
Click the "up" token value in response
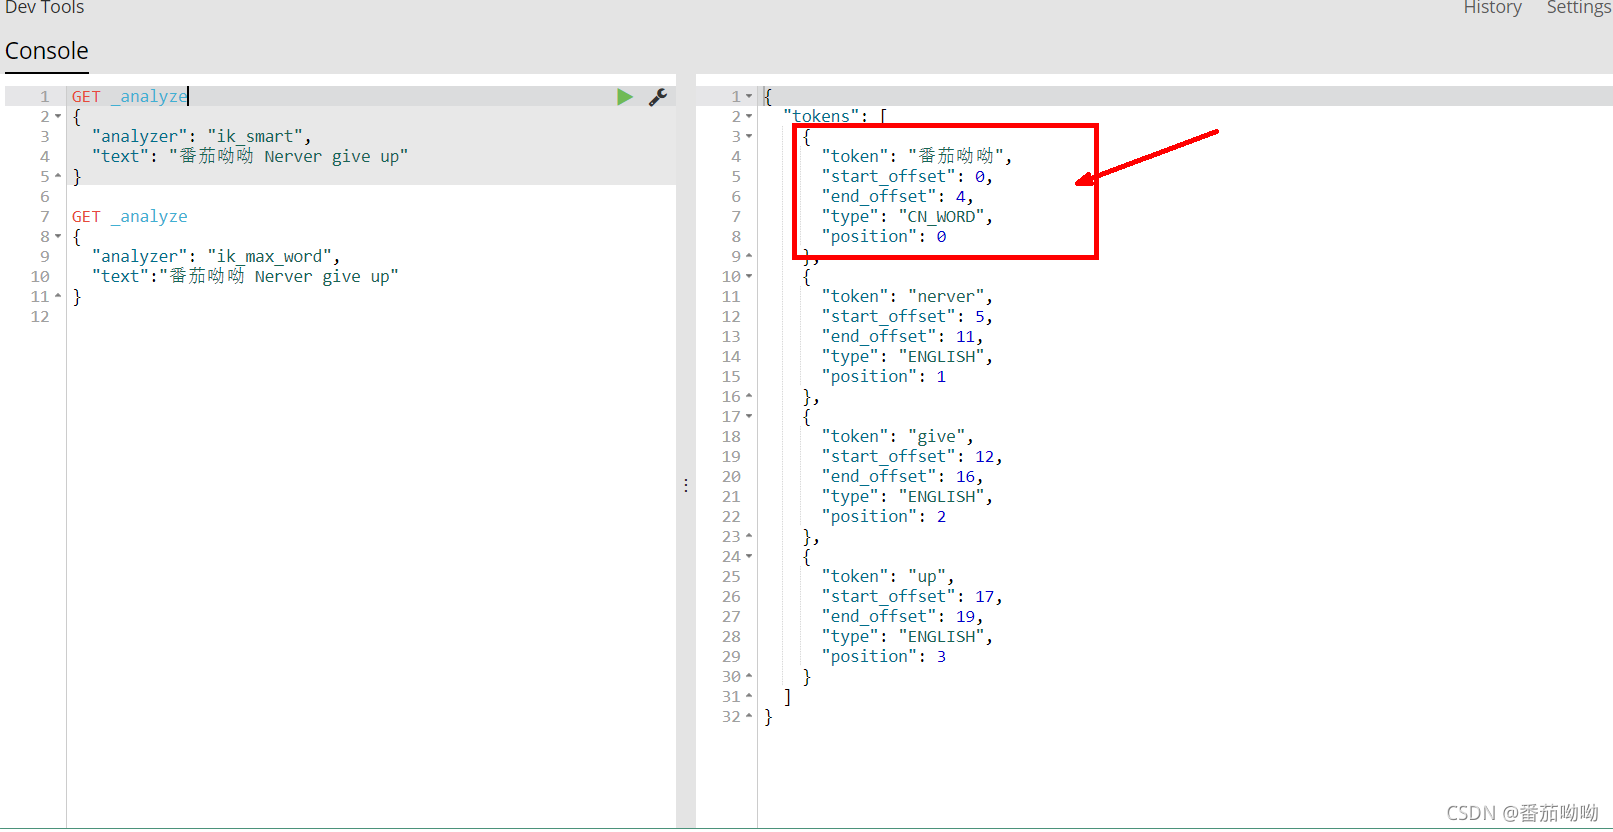(x=926, y=577)
